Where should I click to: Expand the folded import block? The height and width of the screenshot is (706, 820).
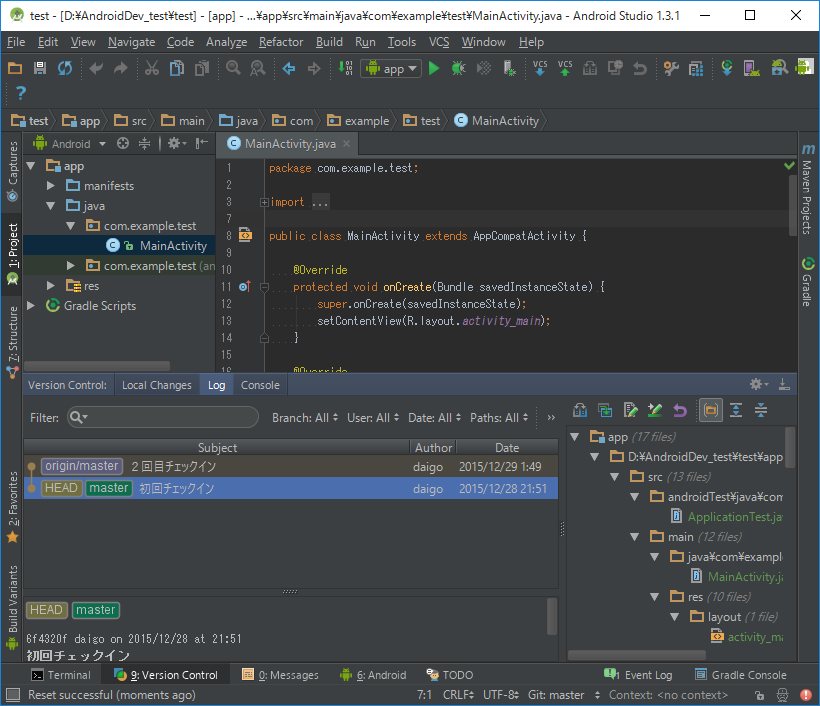coord(264,202)
